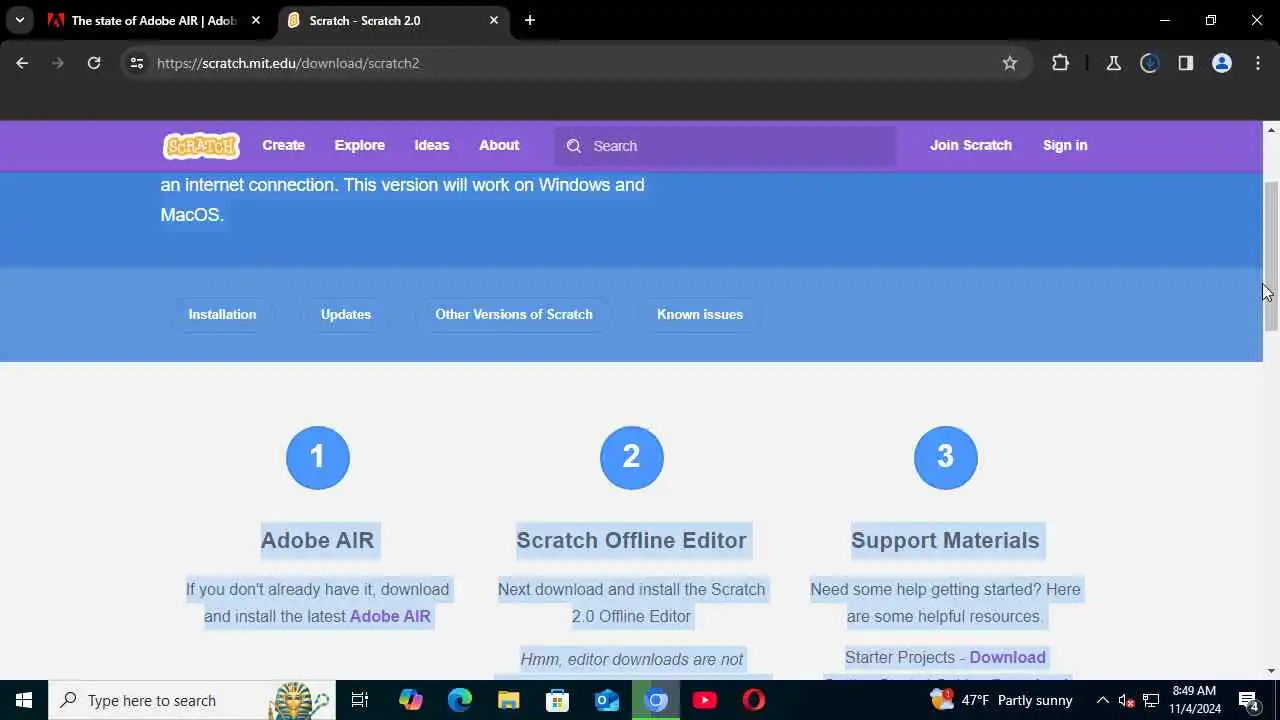Open File Explorer from taskbar
Screen dimensions: 1280x720
[509, 700]
